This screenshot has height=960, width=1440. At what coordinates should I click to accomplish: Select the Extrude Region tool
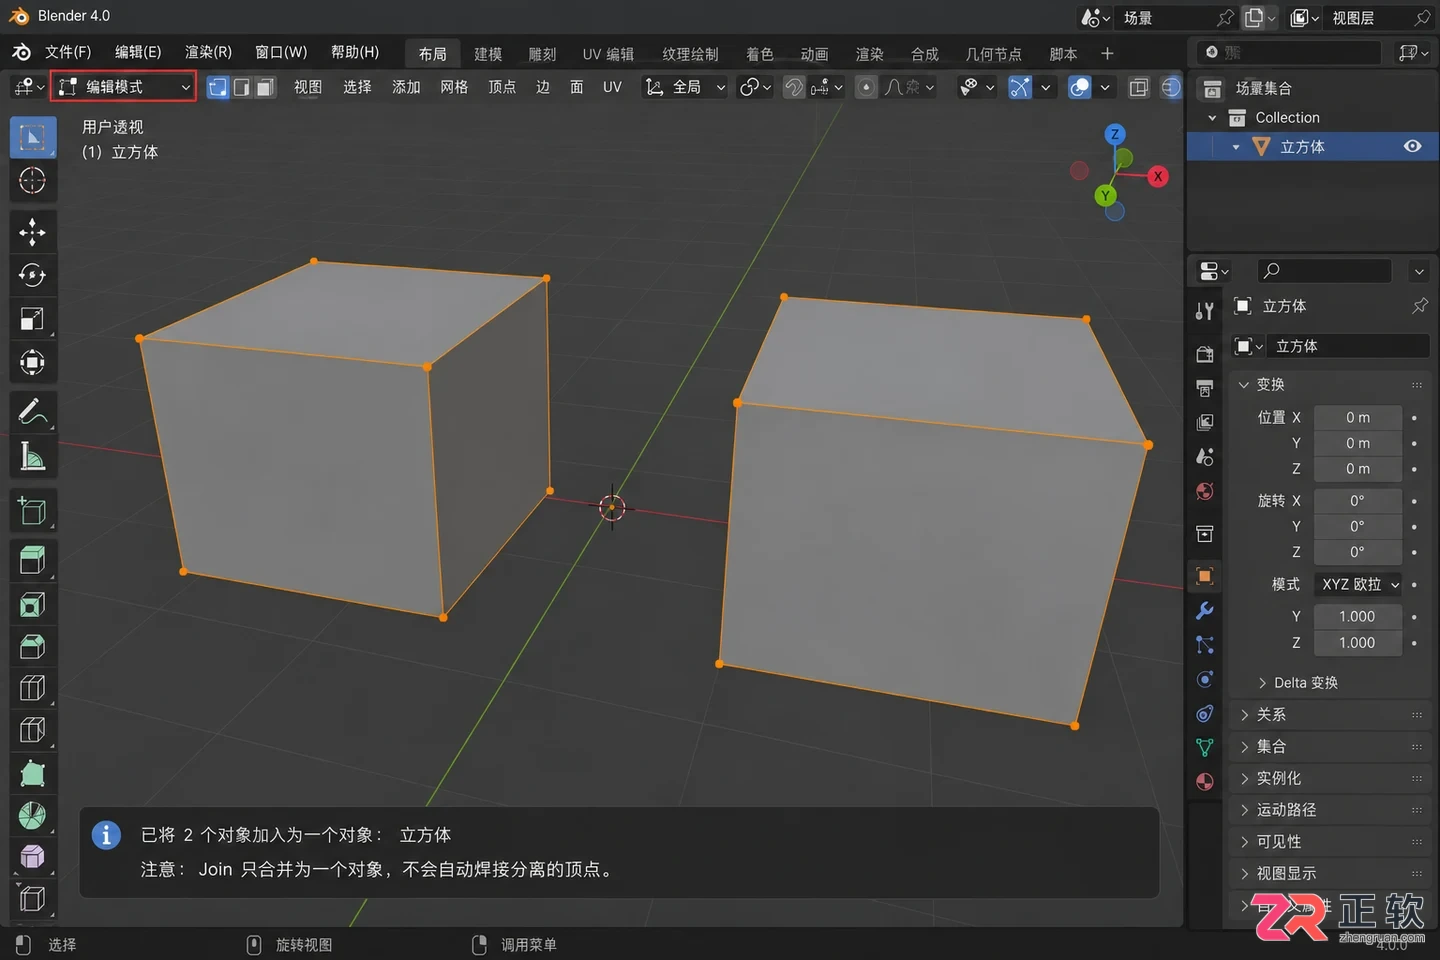pyautogui.click(x=33, y=560)
